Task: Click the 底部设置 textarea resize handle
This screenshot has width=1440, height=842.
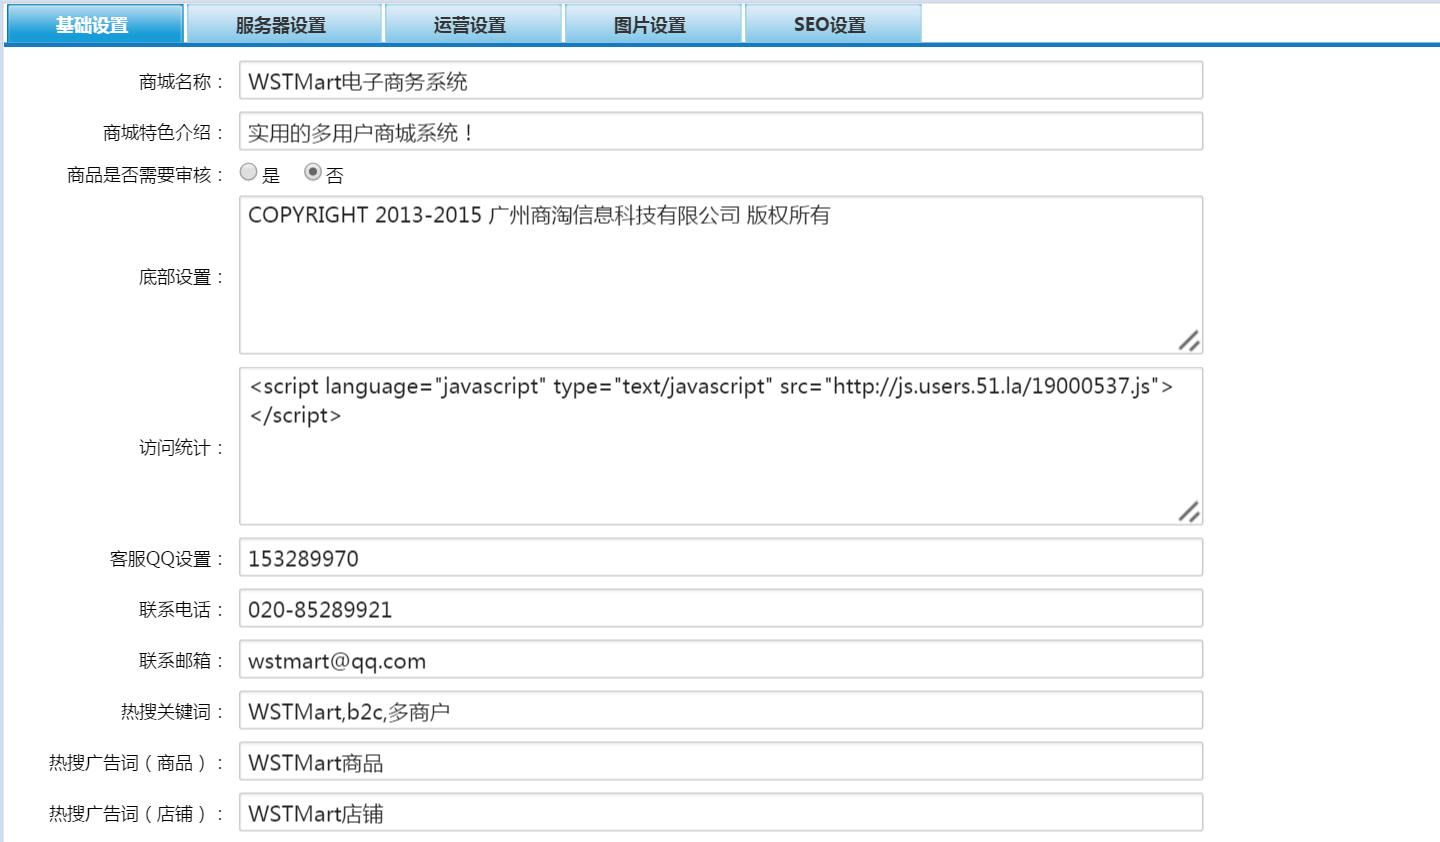Action: [x=1189, y=341]
